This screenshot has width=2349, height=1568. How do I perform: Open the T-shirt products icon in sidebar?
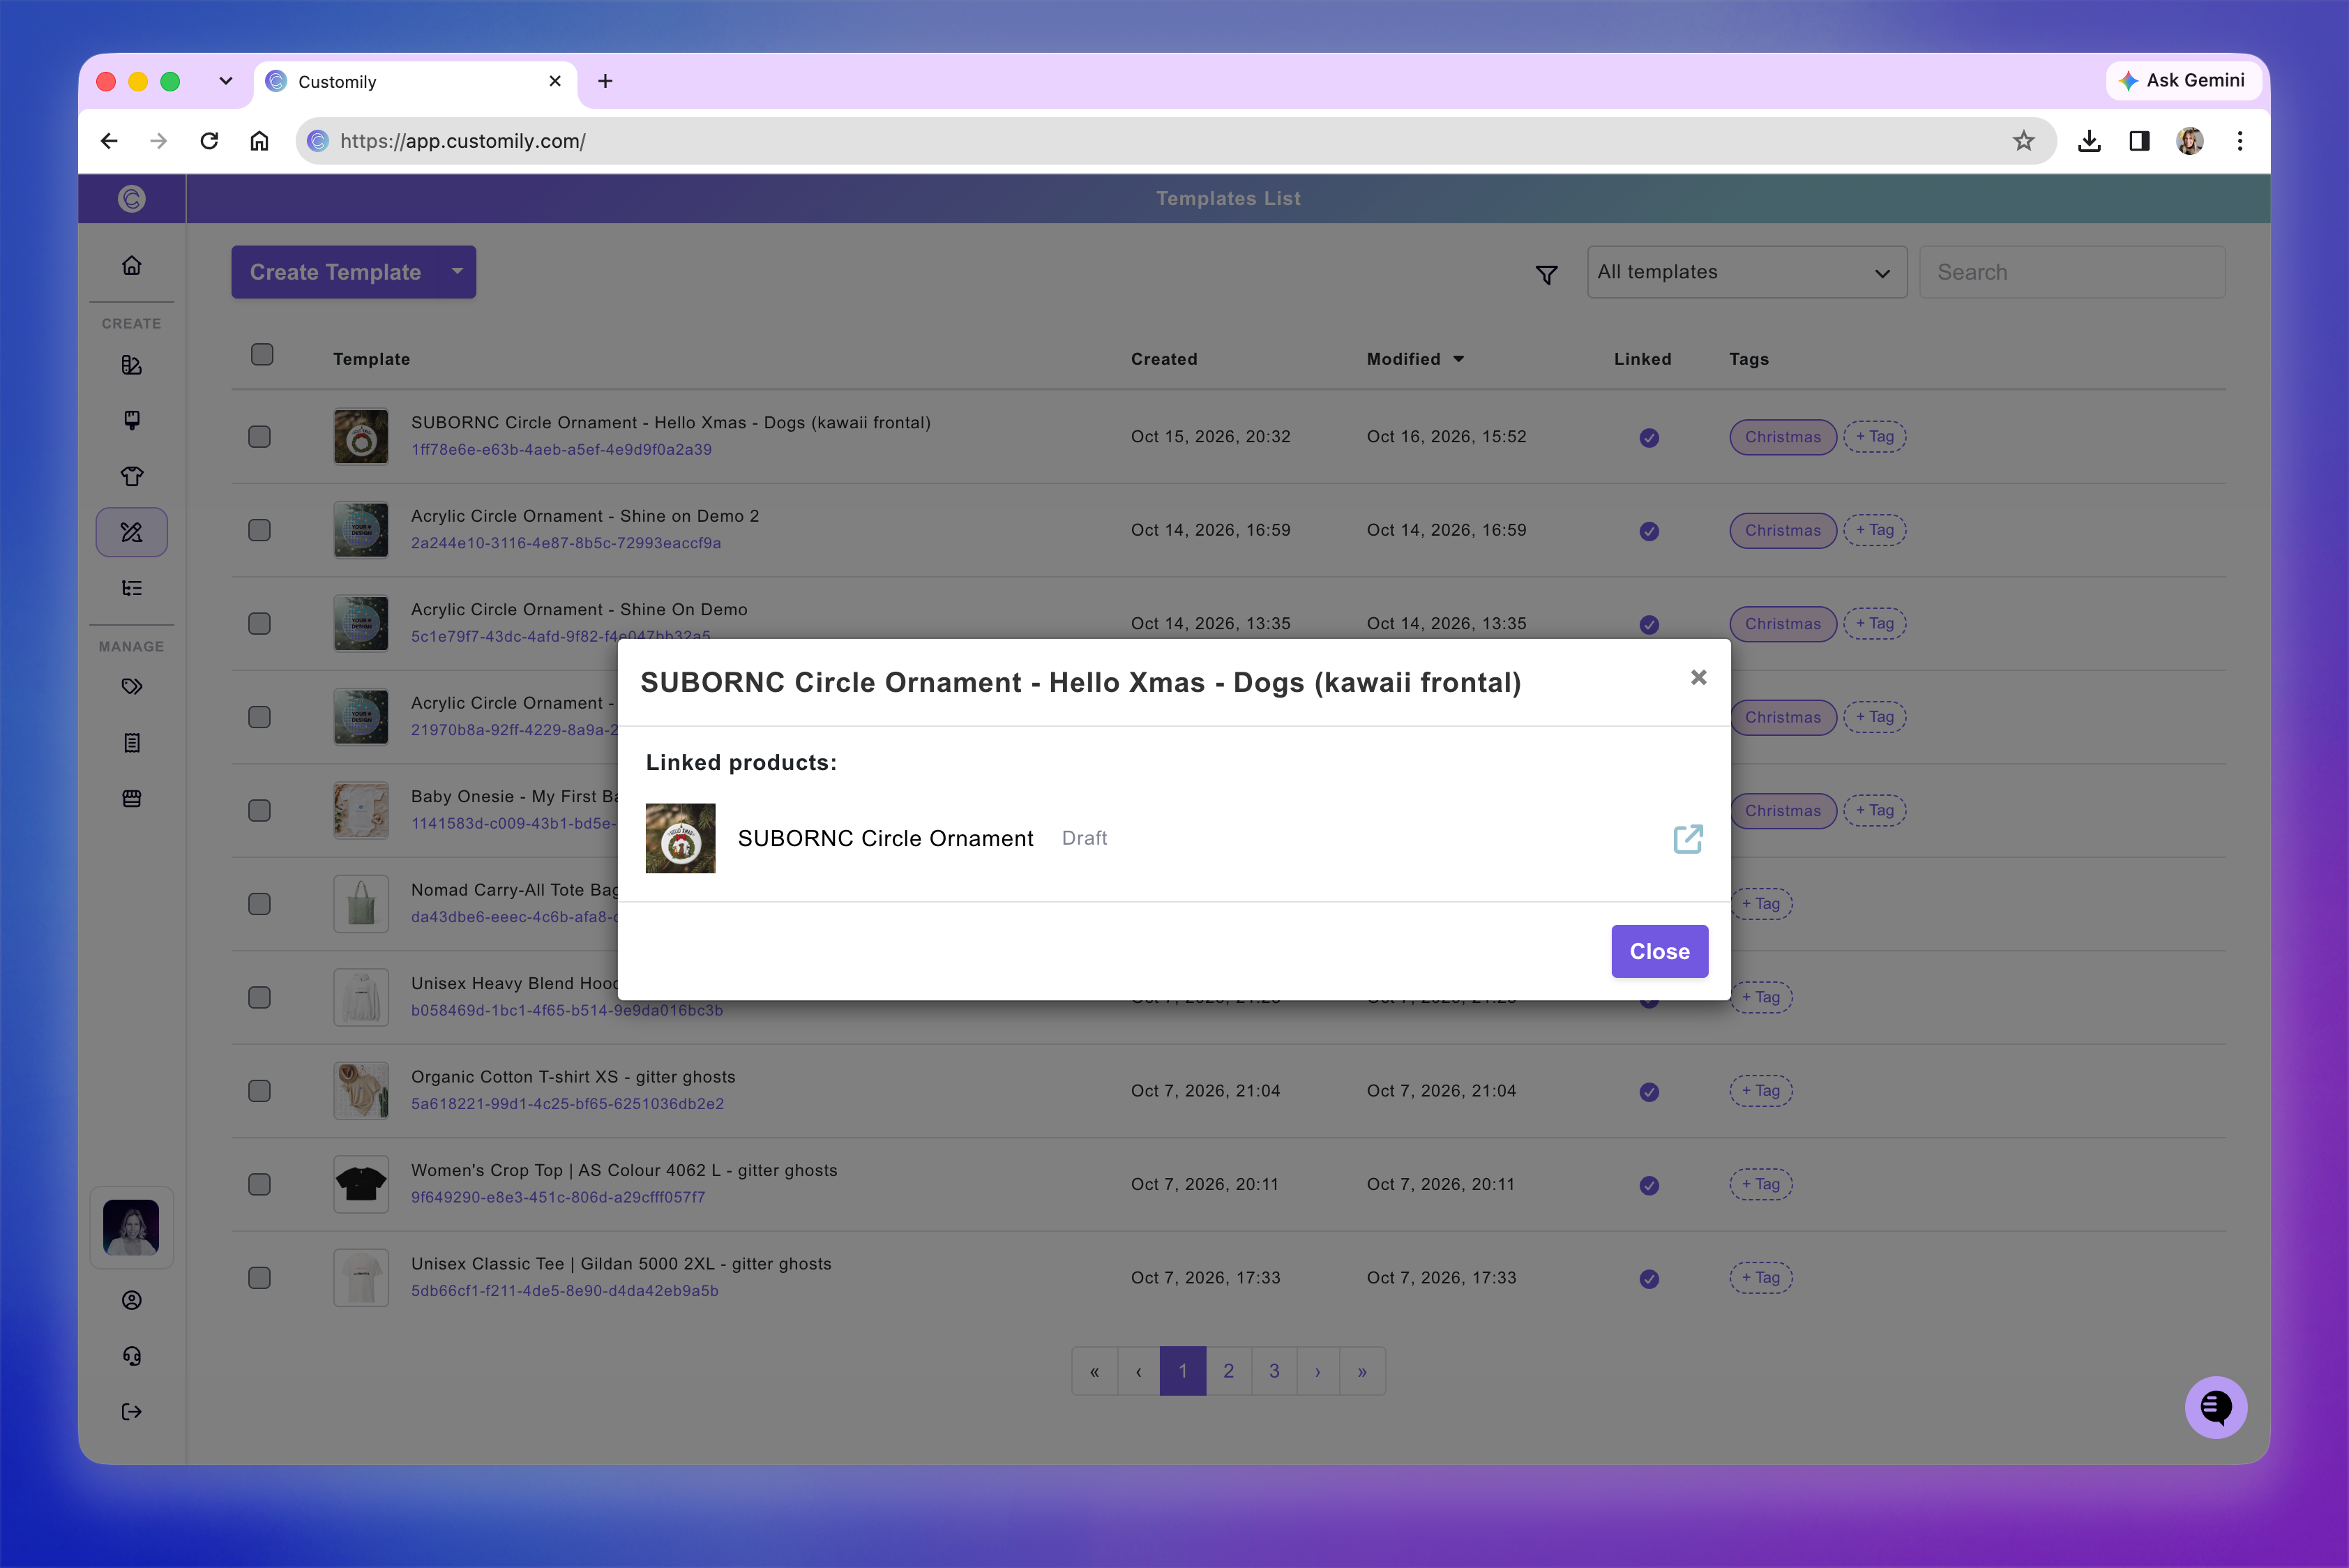131,476
